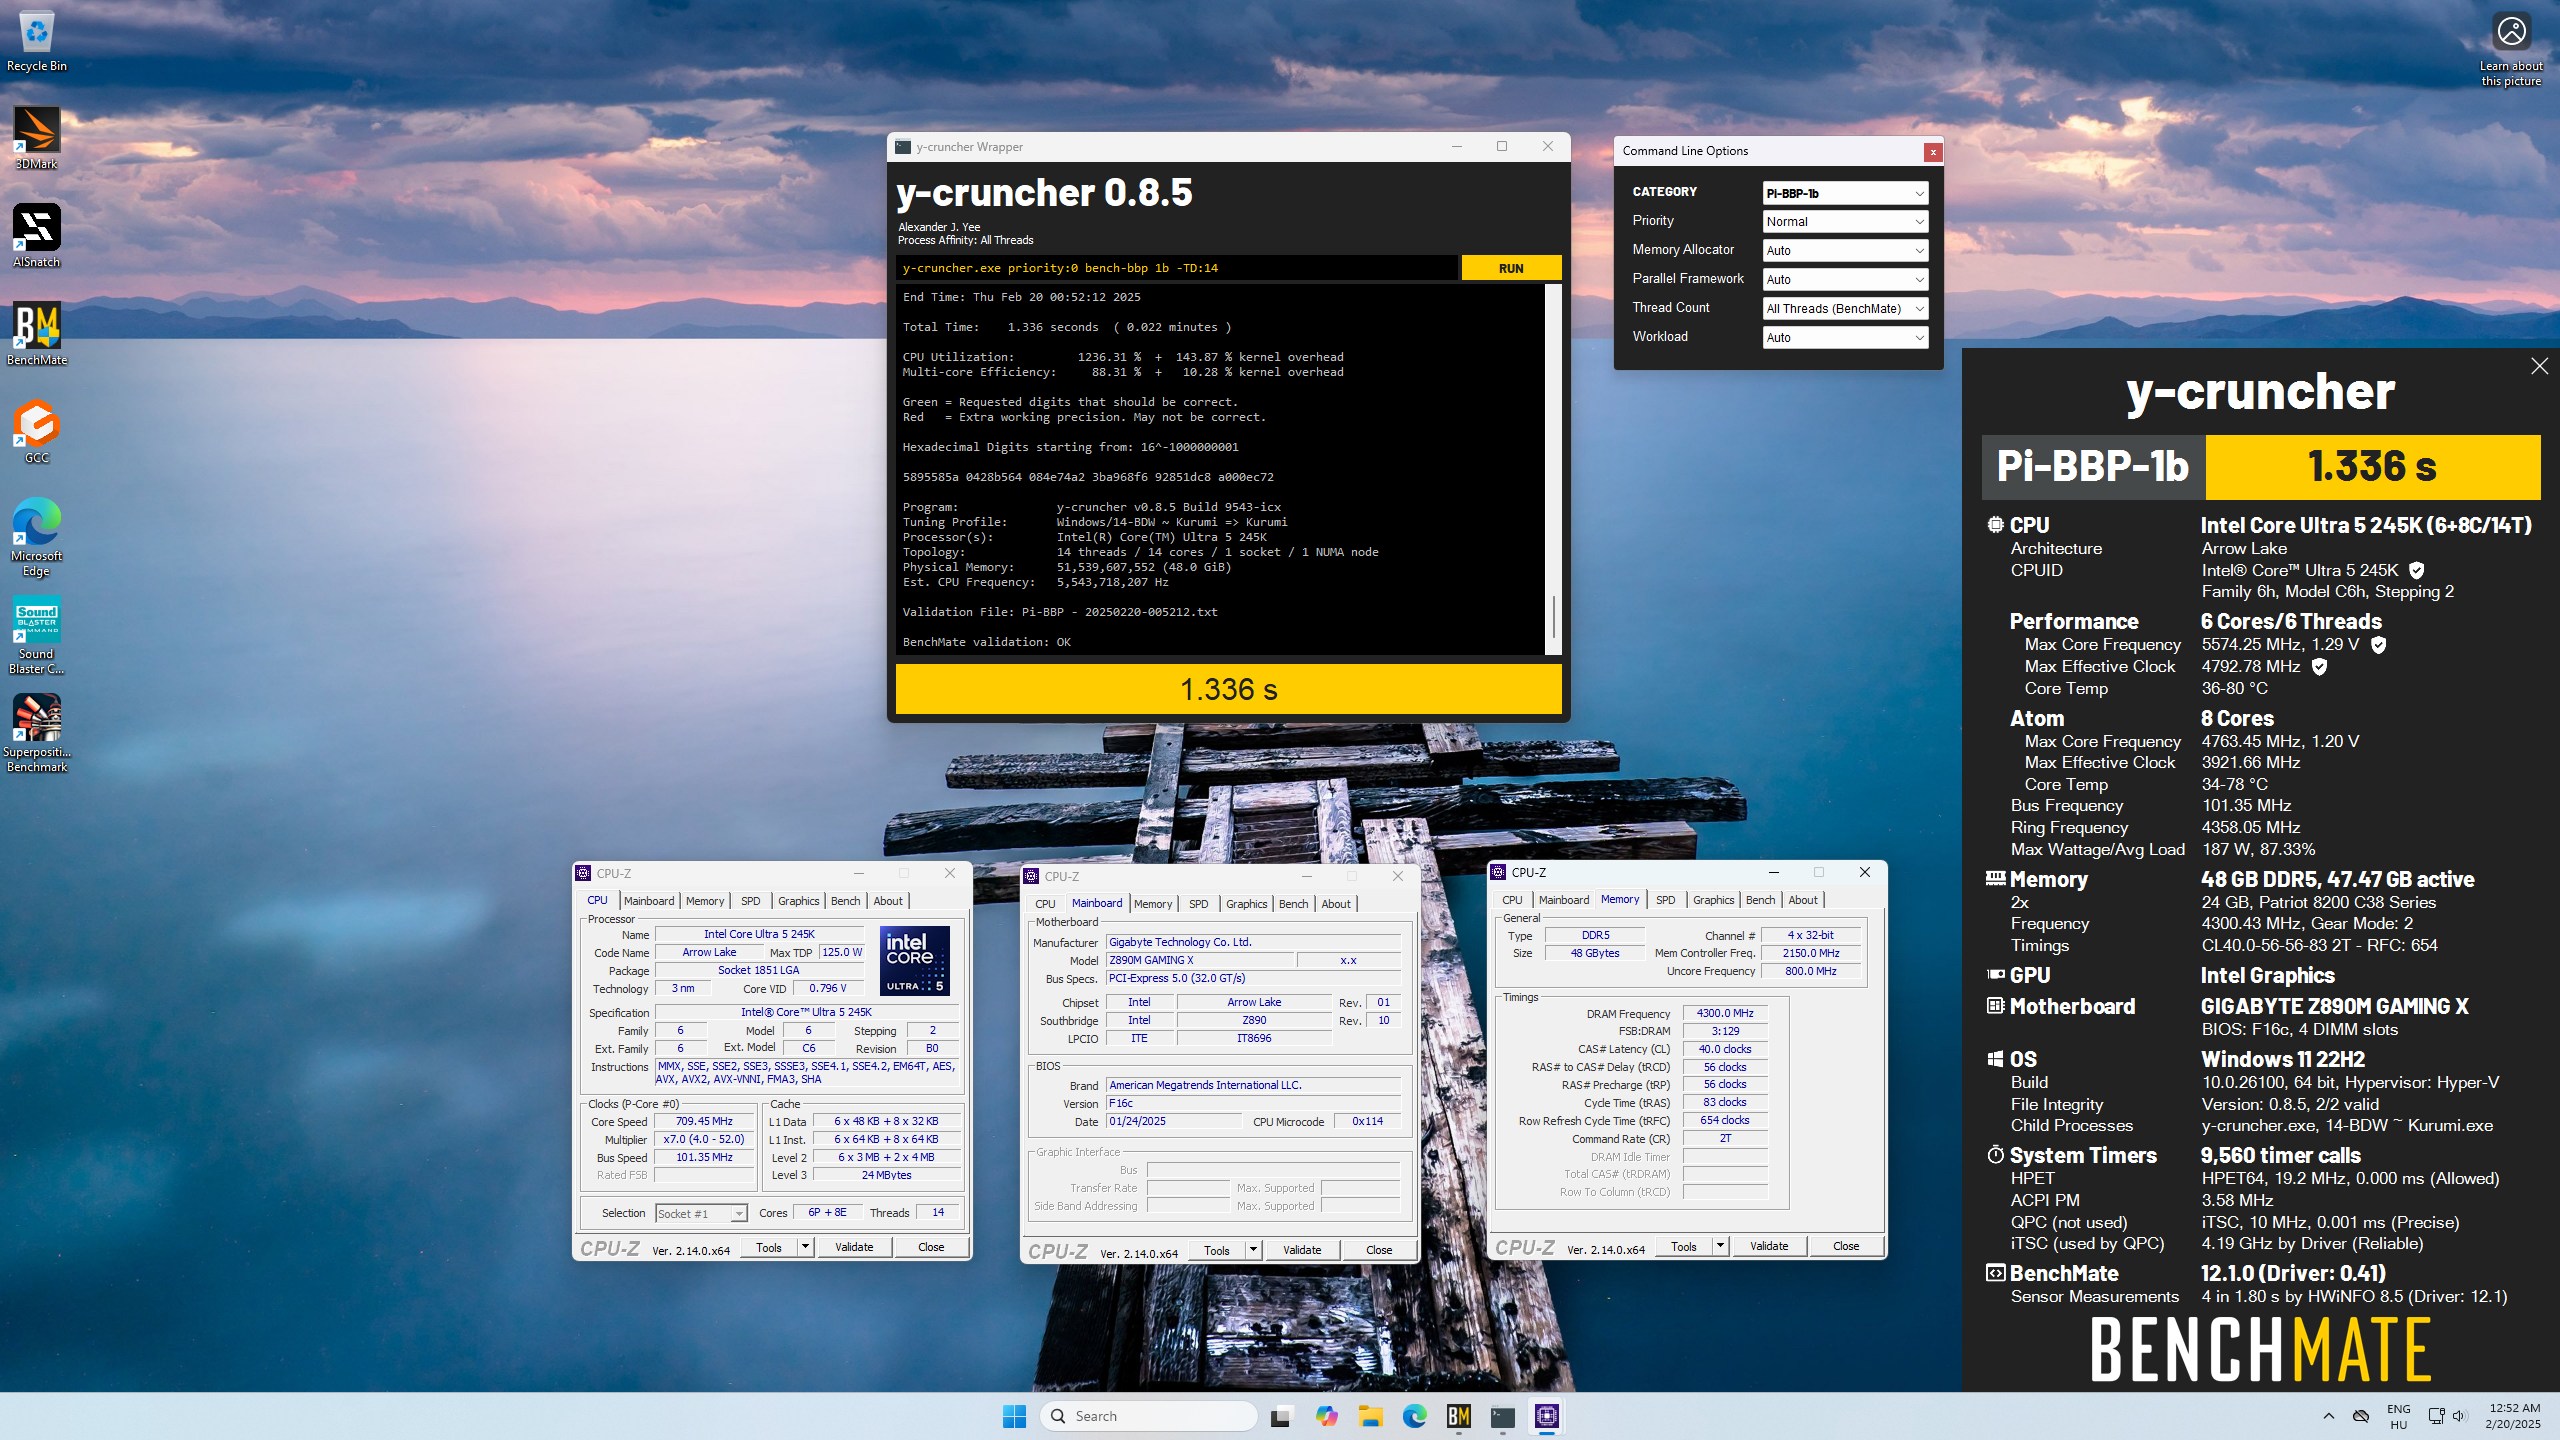Click the taskbar Search box

pyautogui.click(x=1148, y=1416)
